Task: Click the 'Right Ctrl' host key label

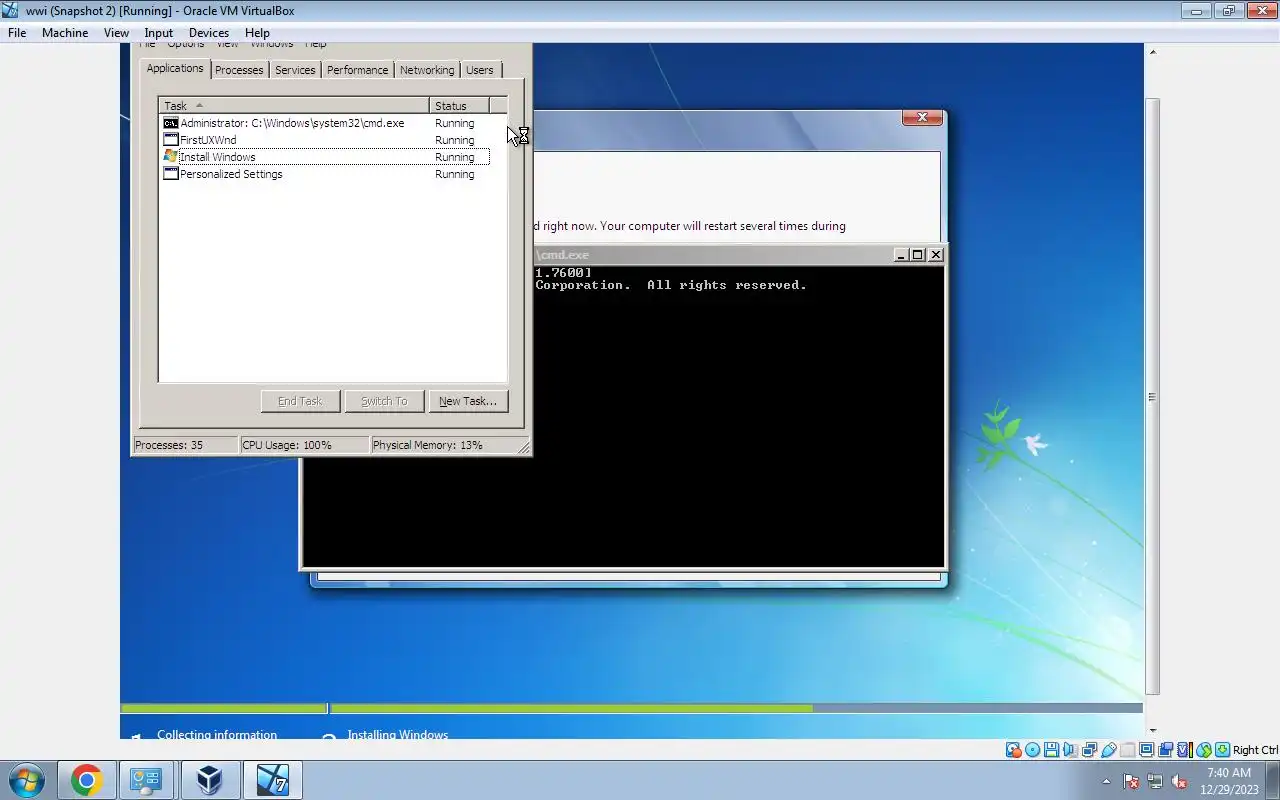Action: pos(1255,750)
